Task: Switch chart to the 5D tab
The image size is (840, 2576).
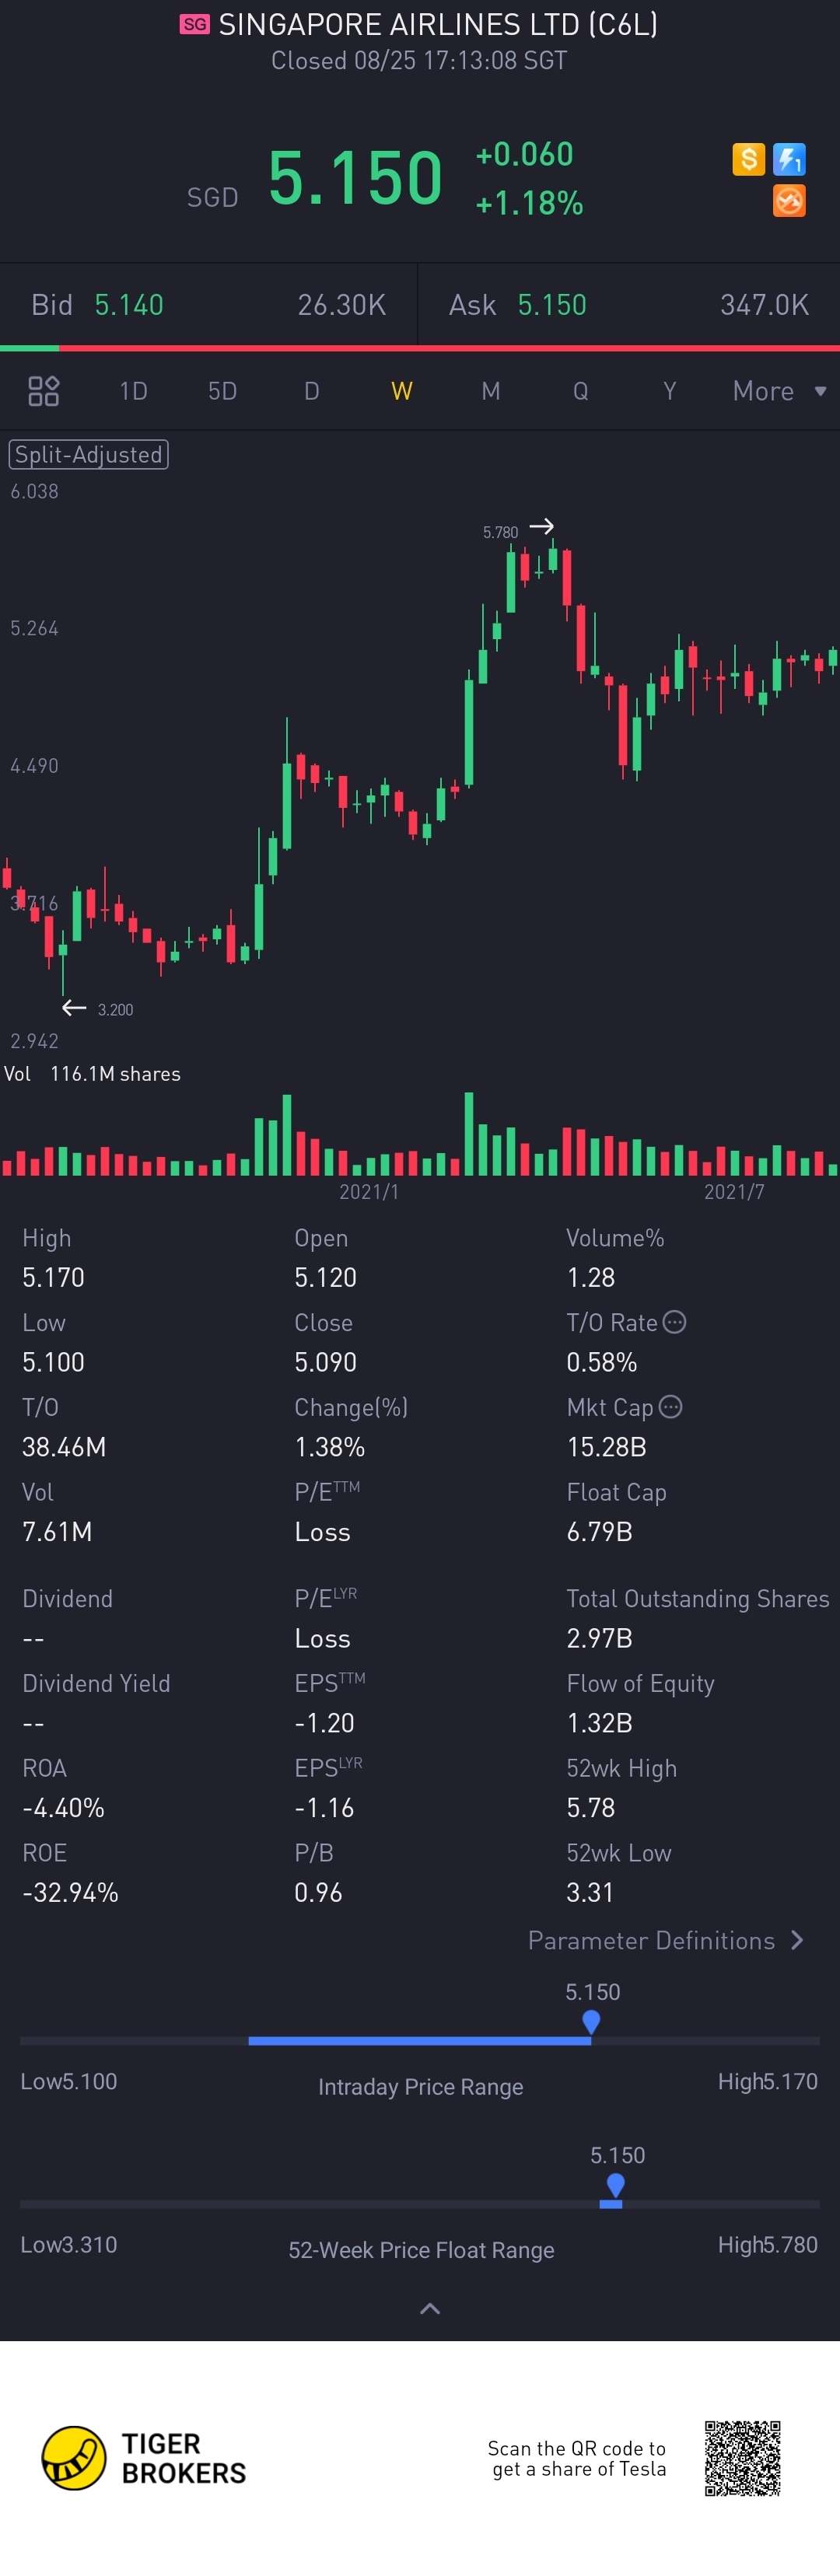Action: 222,391
